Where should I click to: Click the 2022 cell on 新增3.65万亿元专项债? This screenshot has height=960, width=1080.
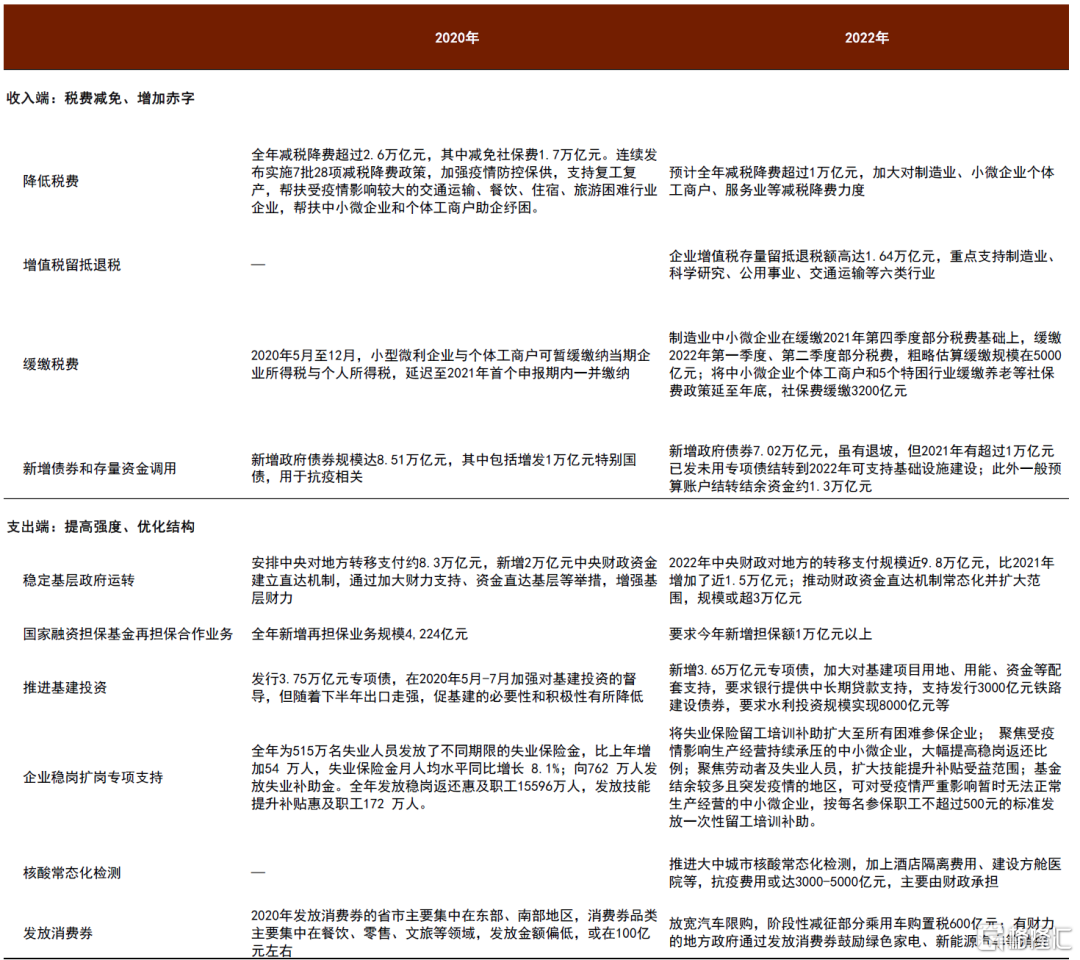(860, 687)
